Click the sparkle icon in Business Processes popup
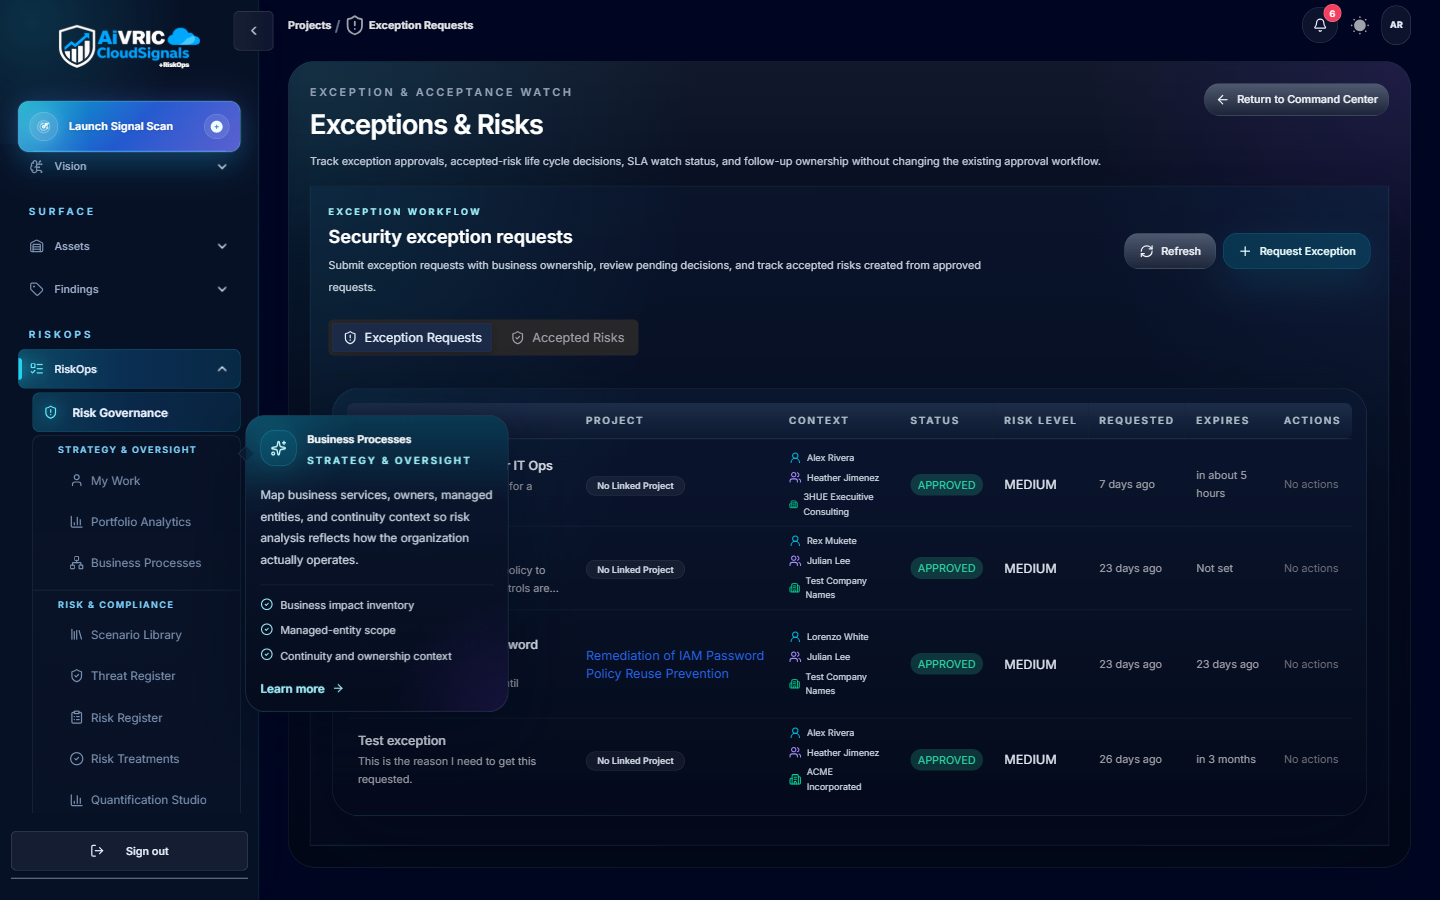 point(279,448)
